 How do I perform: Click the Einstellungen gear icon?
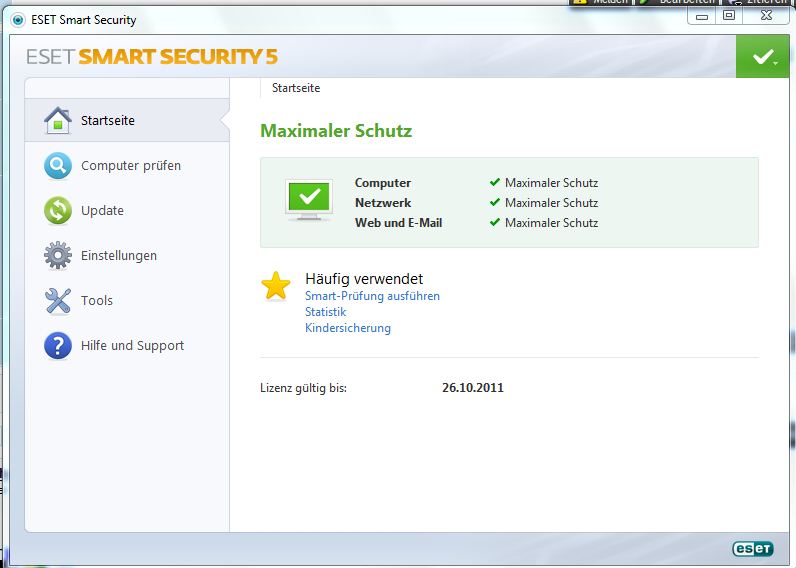click(58, 256)
